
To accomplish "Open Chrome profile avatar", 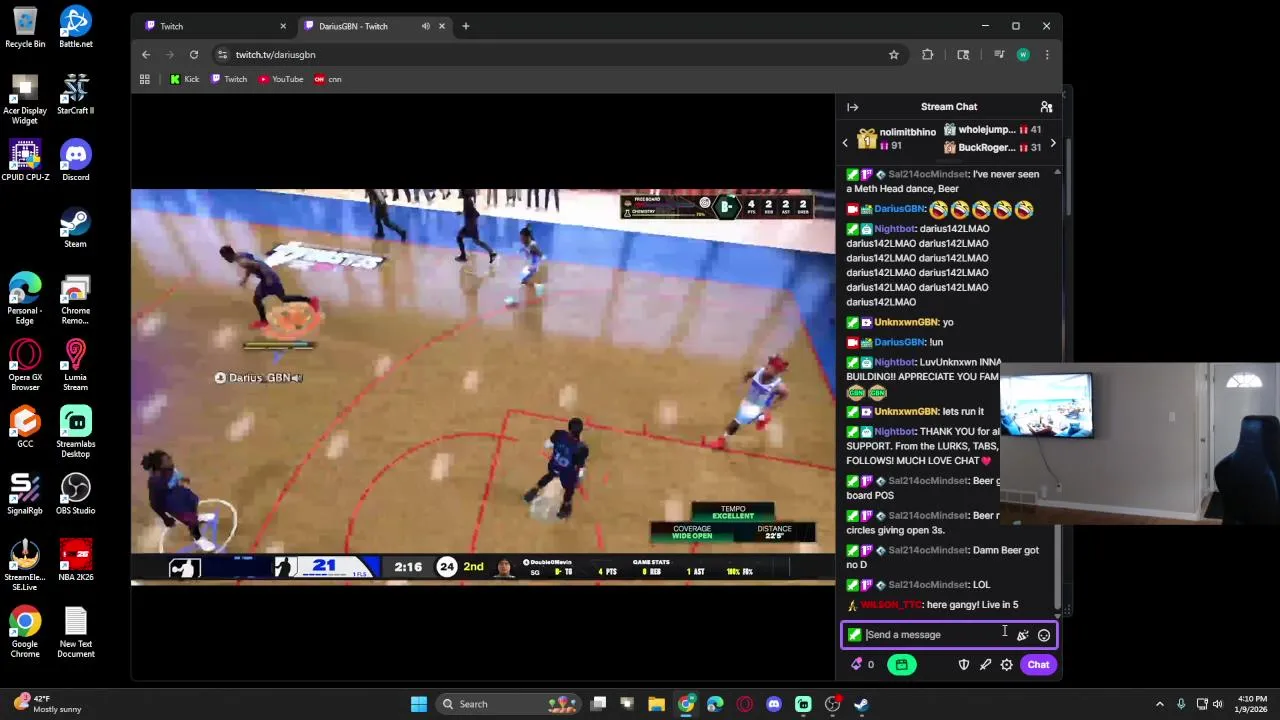I will pyautogui.click(x=1023, y=55).
